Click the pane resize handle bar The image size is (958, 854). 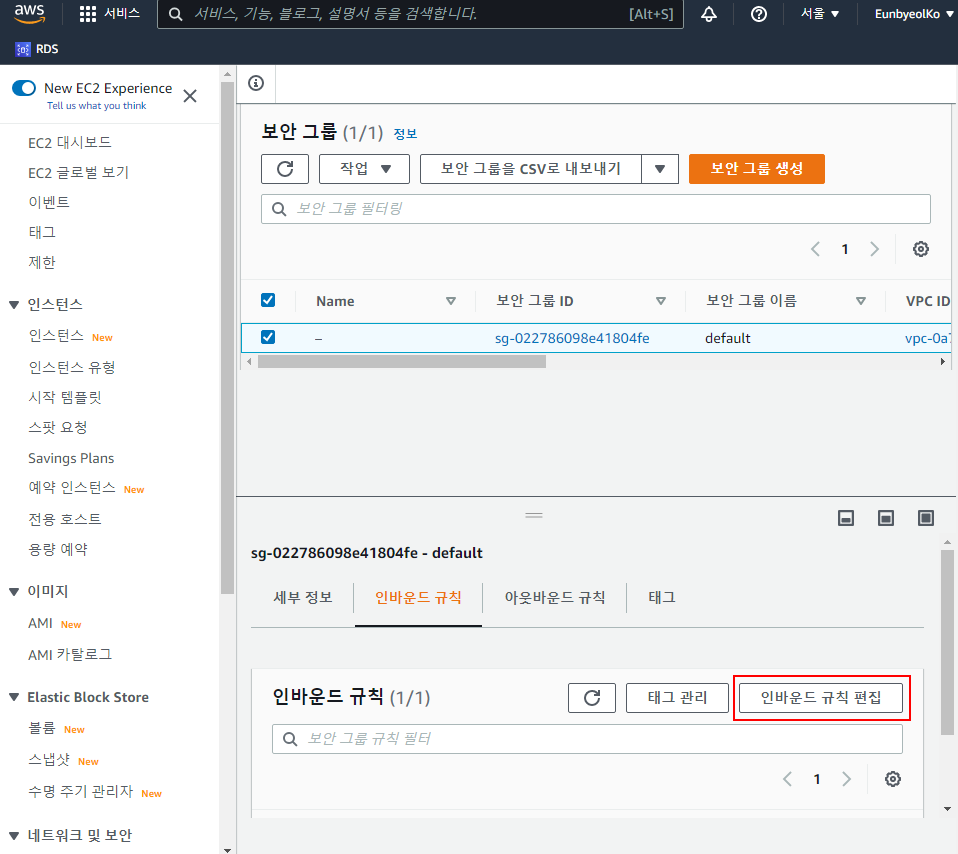click(534, 515)
